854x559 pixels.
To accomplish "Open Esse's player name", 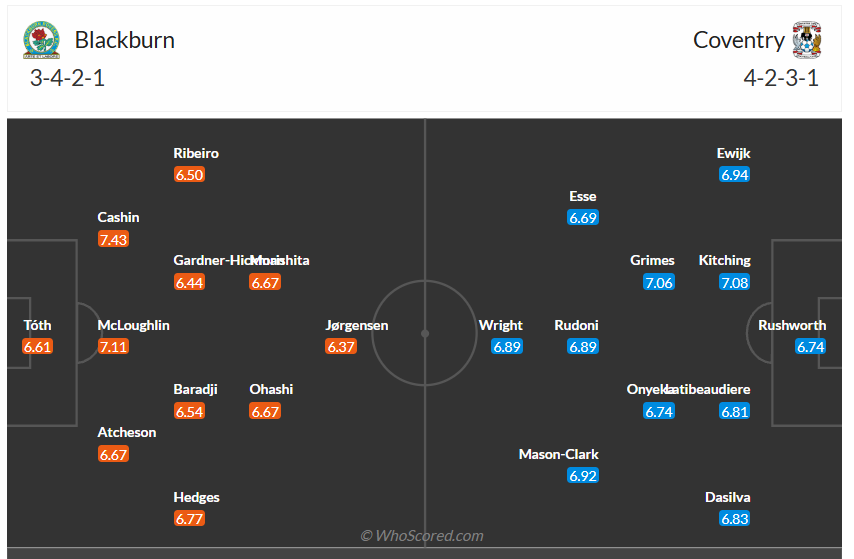I will tap(583, 196).
